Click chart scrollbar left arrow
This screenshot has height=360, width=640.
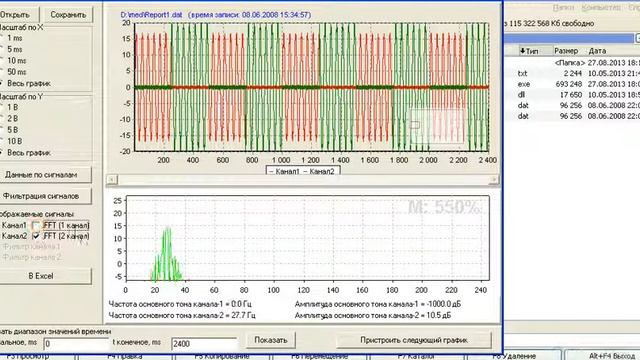[x=112, y=179]
